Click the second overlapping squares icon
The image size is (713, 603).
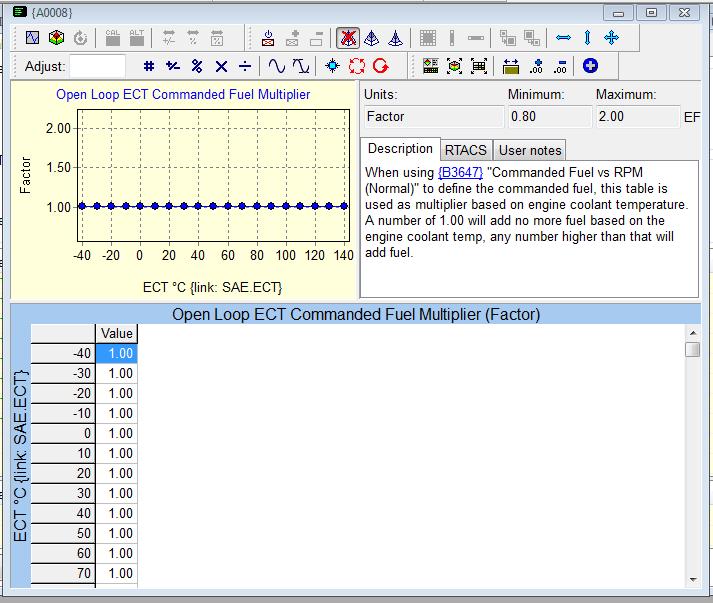pos(532,38)
